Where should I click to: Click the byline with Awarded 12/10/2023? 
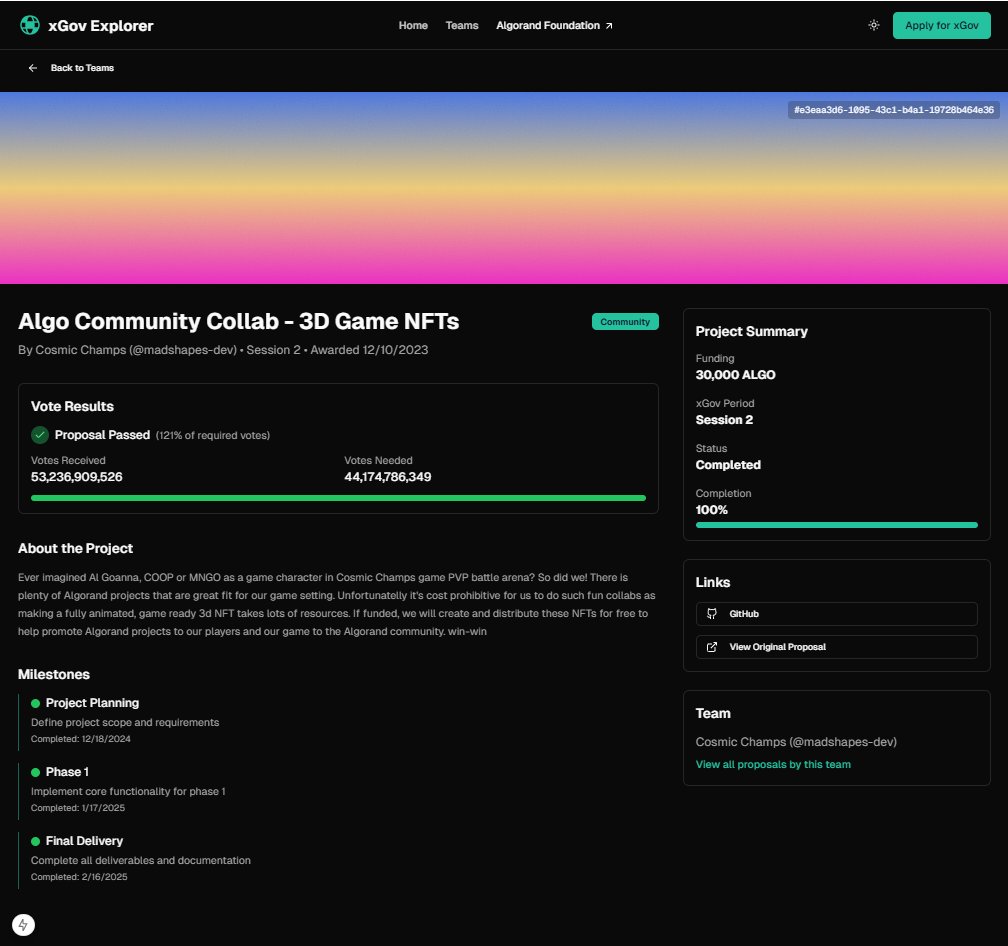(223, 350)
